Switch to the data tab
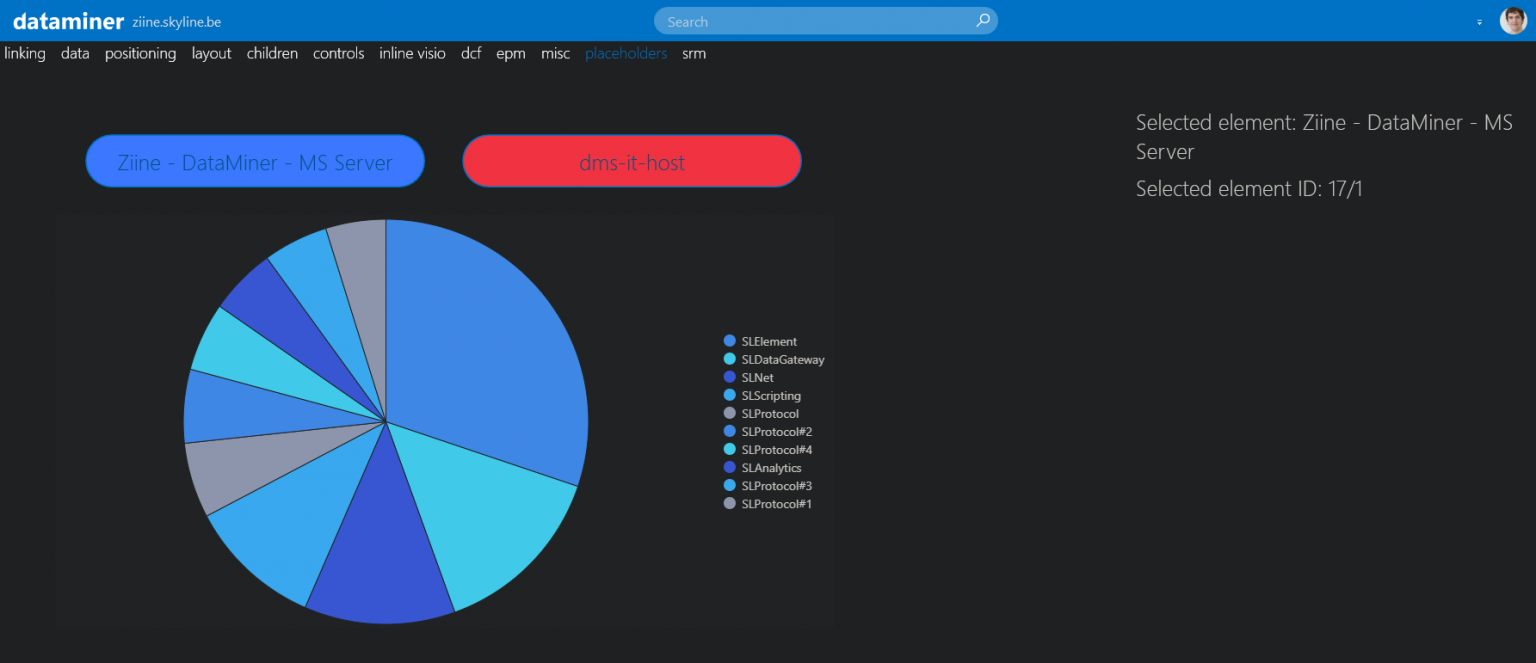The width and height of the screenshot is (1536, 663). click(x=74, y=53)
